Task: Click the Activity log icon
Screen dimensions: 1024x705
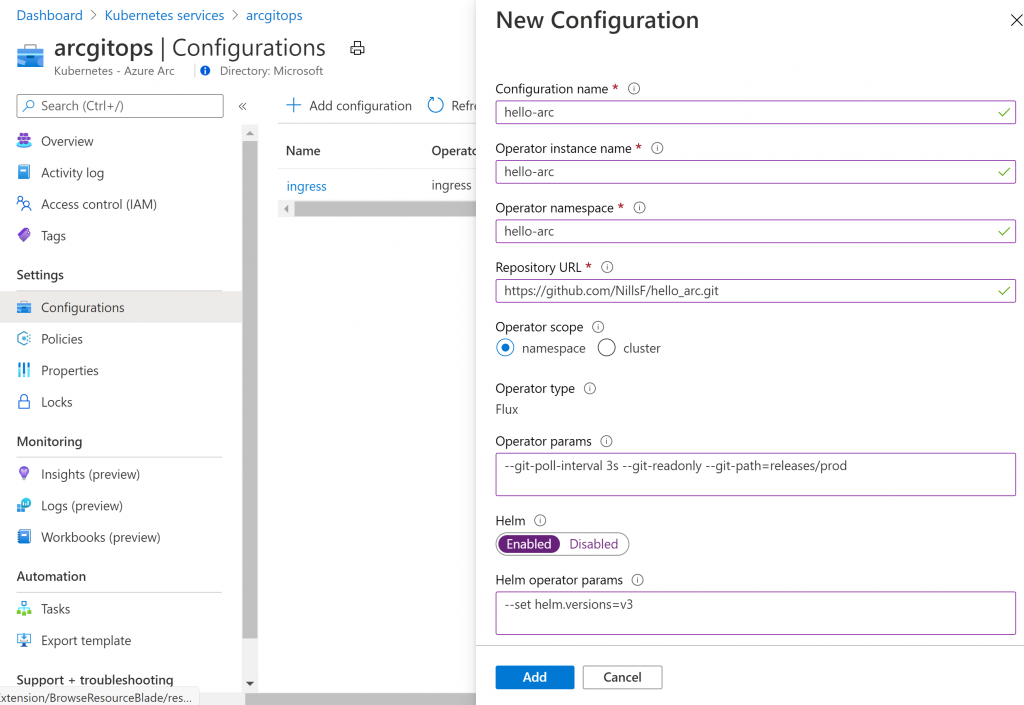Action: [x=24, y=172]
